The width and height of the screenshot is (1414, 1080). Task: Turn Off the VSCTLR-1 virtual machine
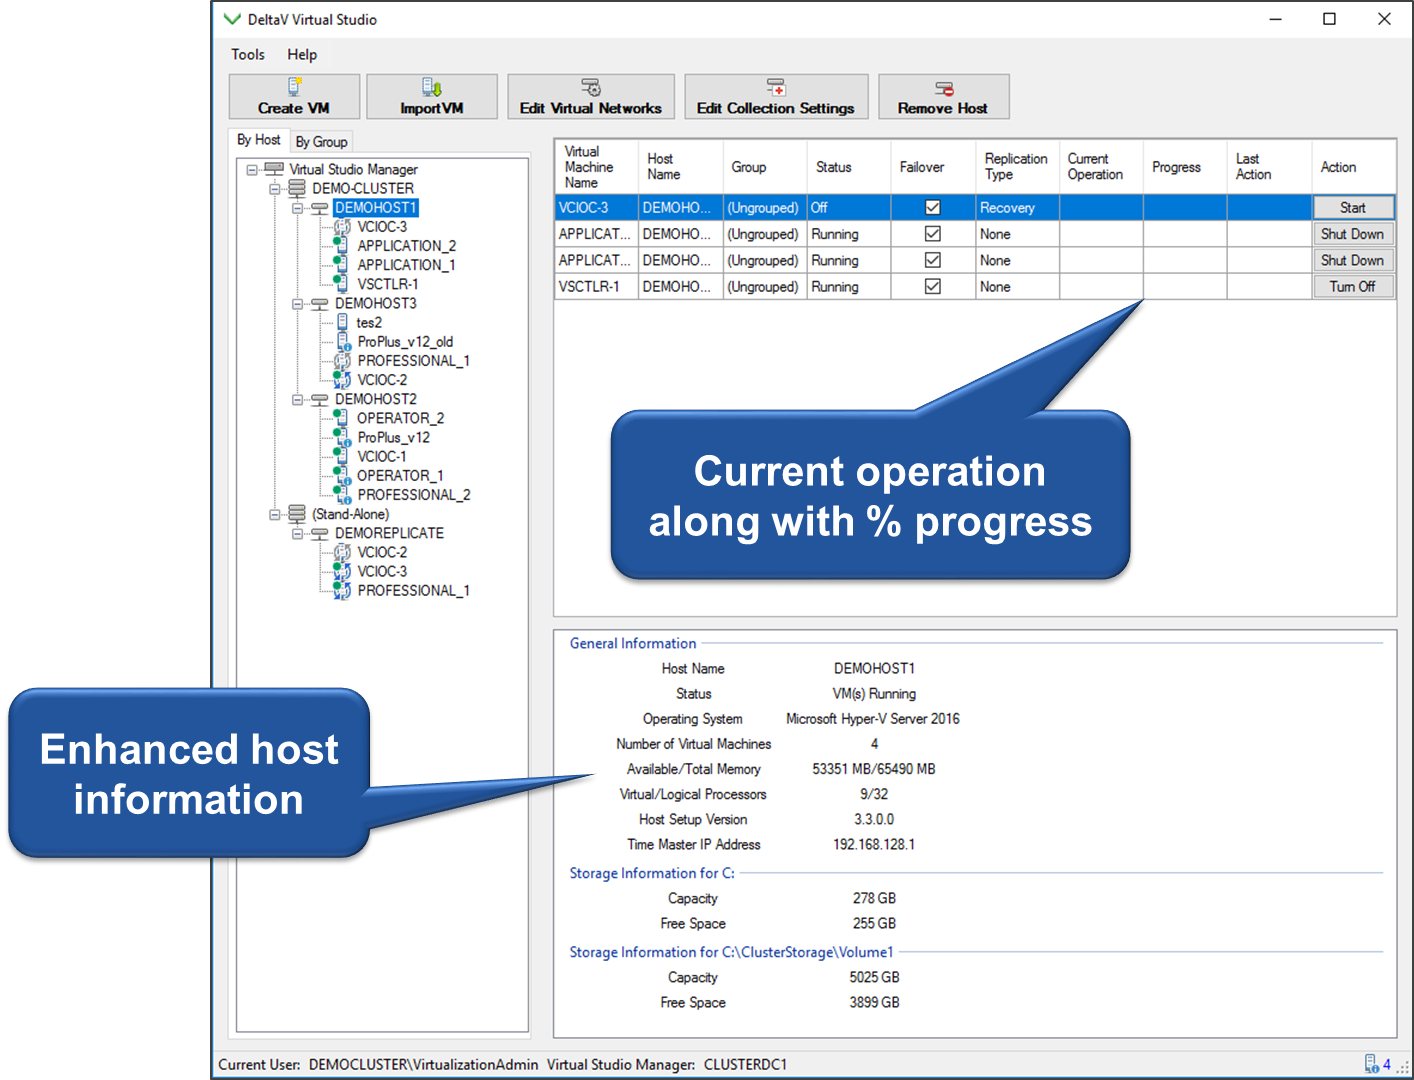pos(1353,286)
